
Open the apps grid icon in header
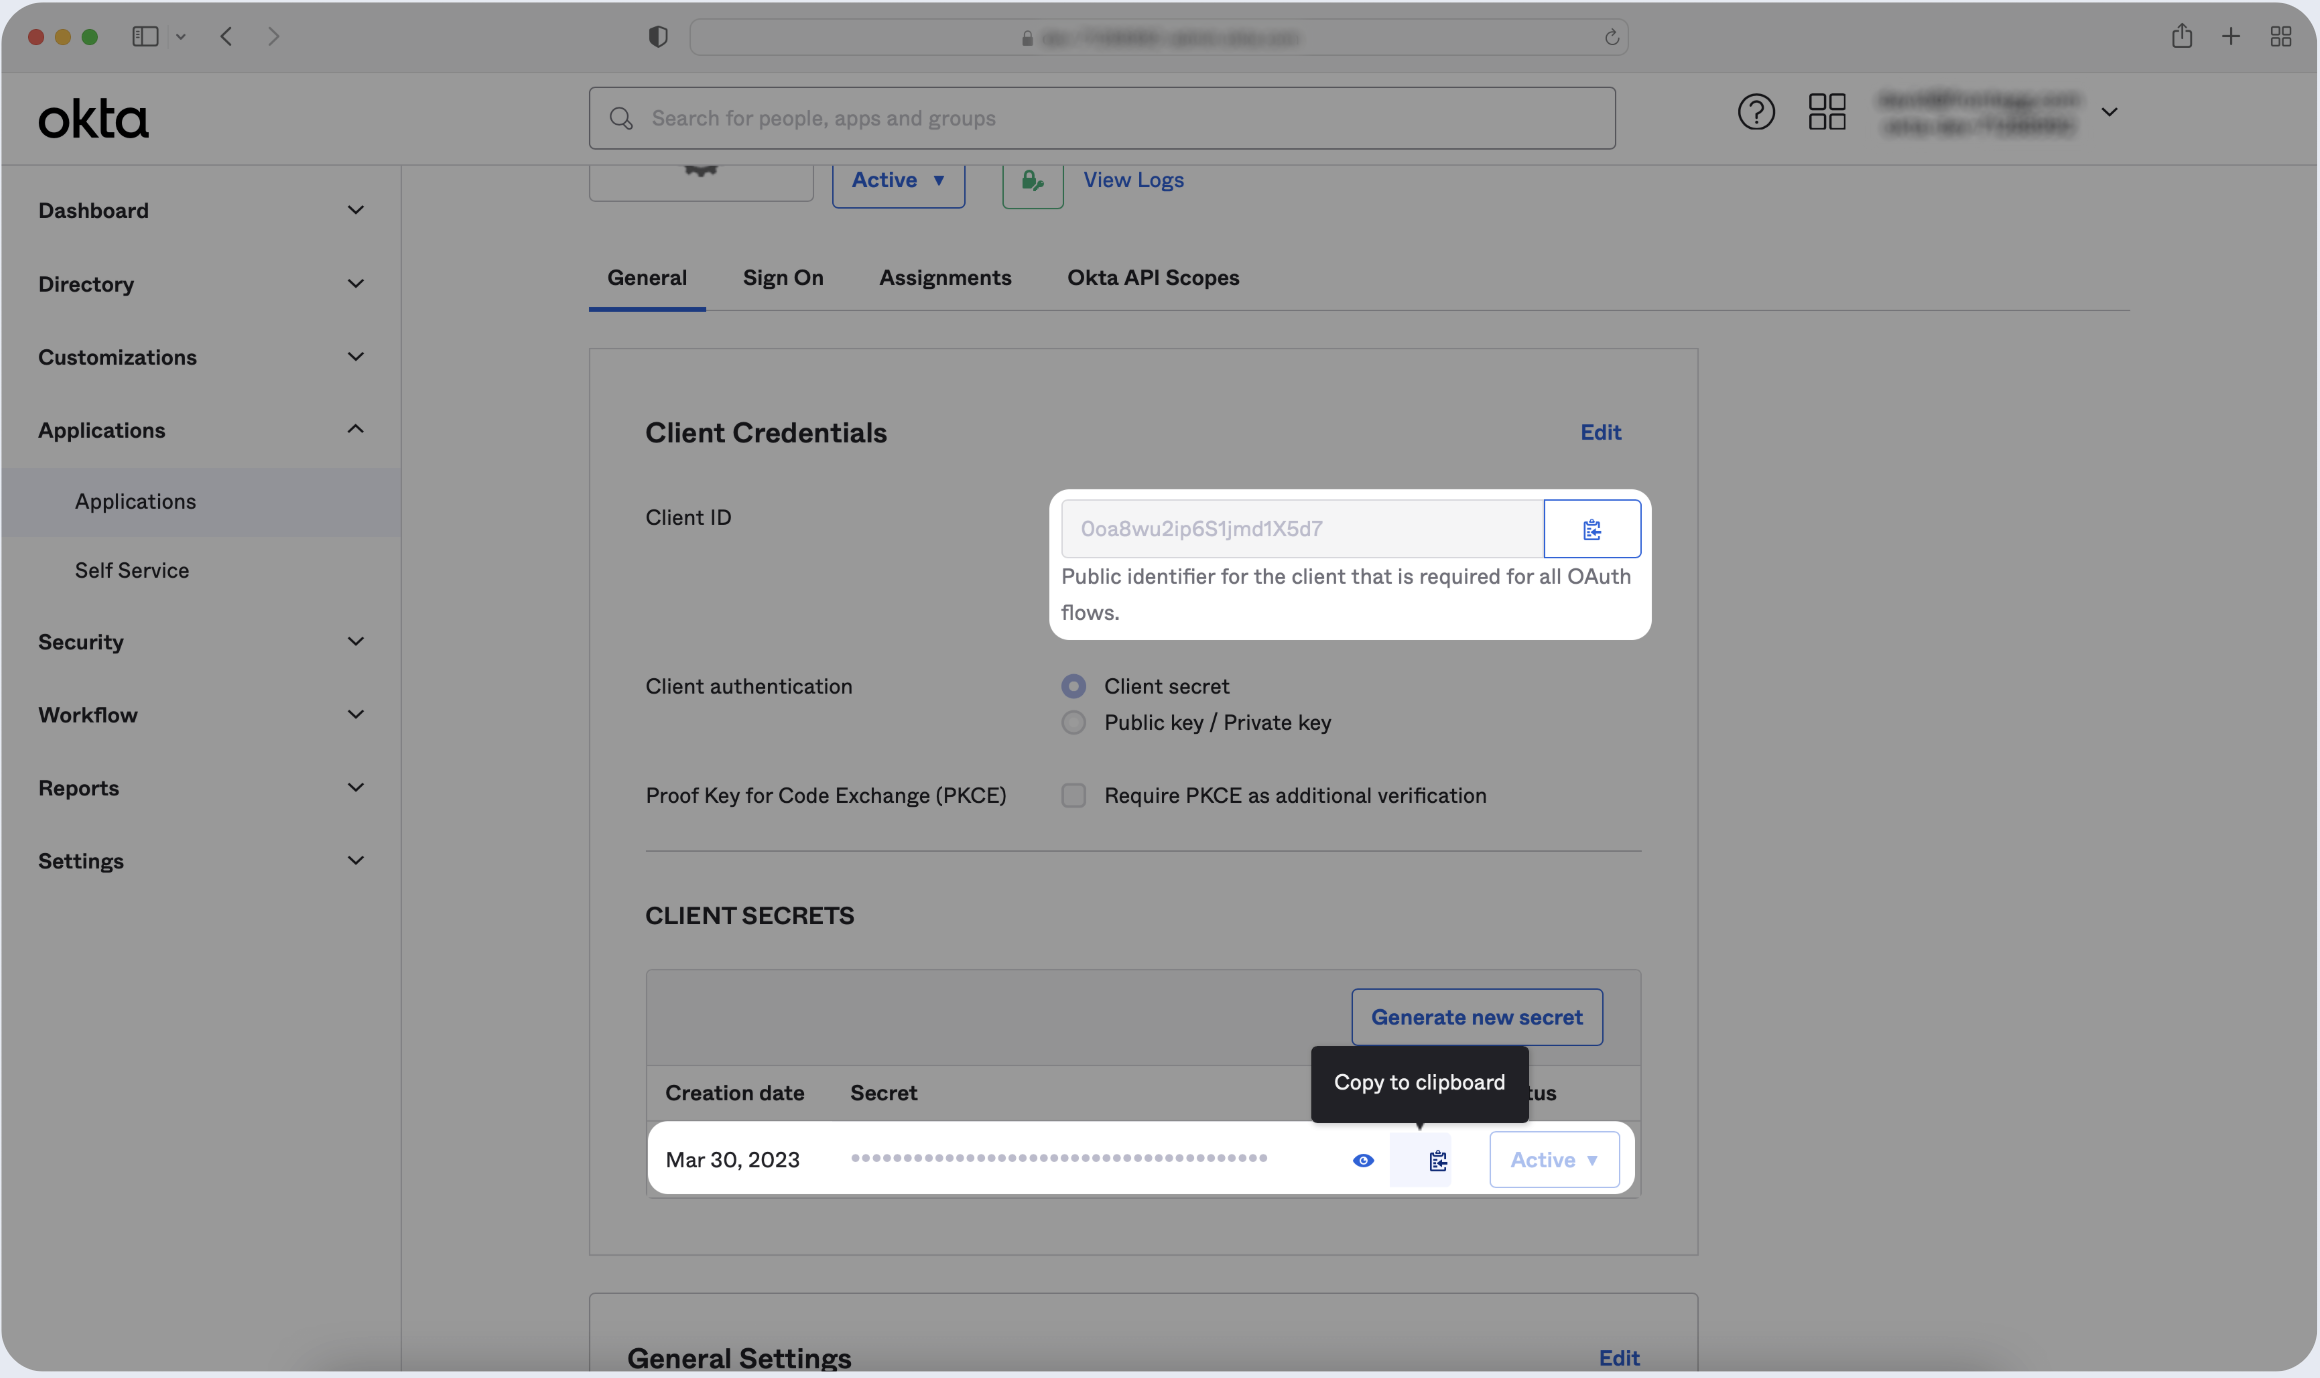point(1826,112)
